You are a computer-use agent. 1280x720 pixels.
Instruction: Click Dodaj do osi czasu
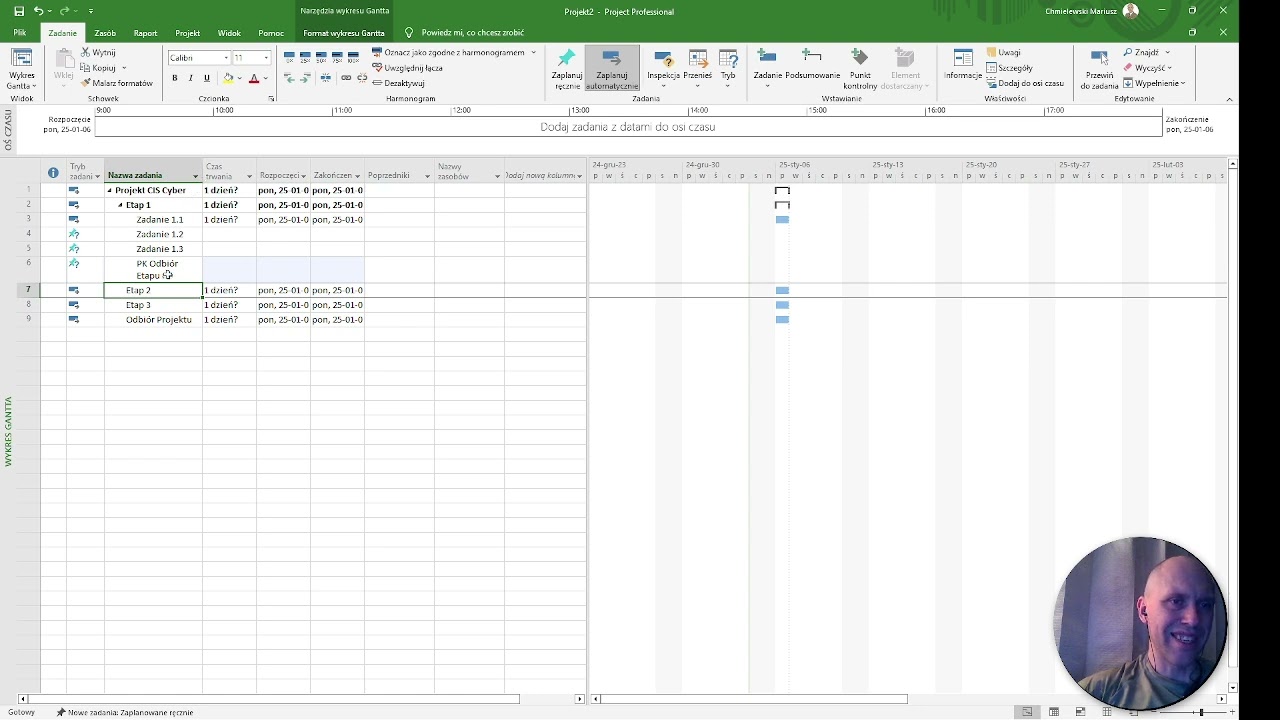click(1025, 83)
